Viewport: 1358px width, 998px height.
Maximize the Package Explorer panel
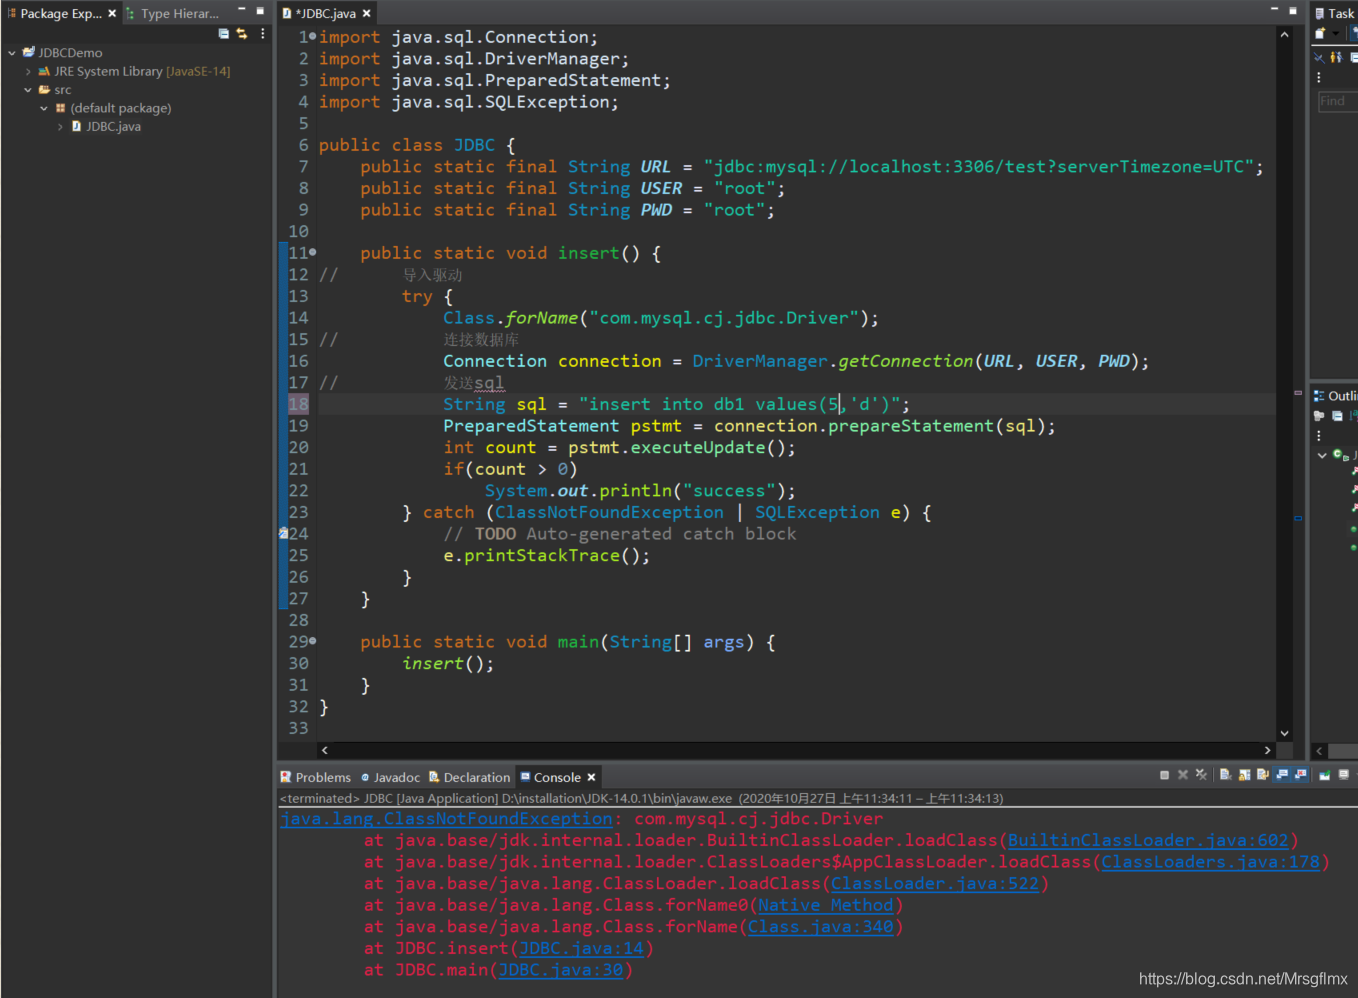pos(260,12)
